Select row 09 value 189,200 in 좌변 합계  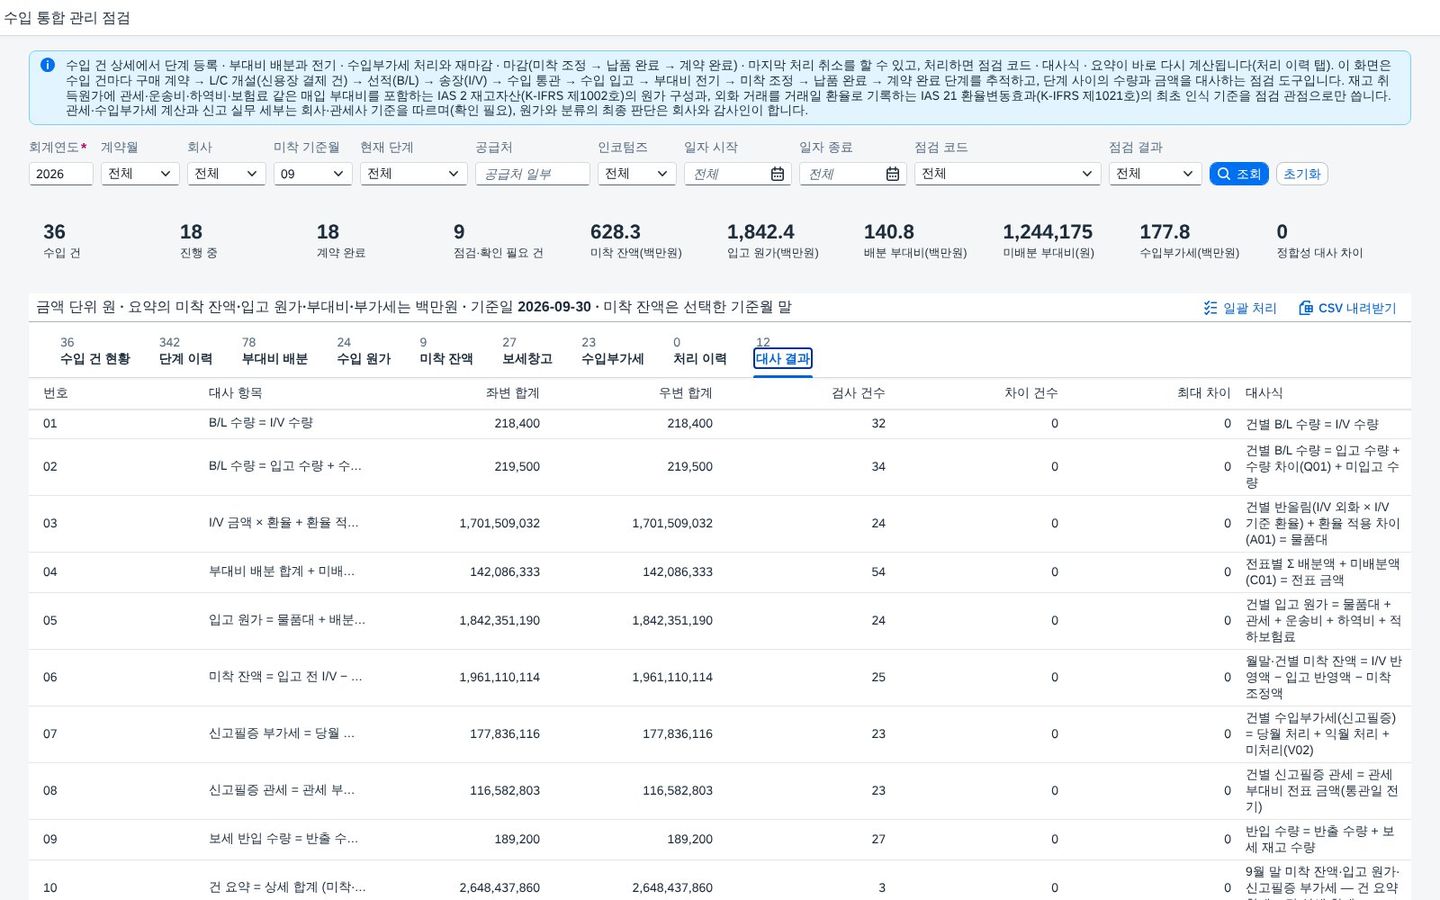pos(517,839)
